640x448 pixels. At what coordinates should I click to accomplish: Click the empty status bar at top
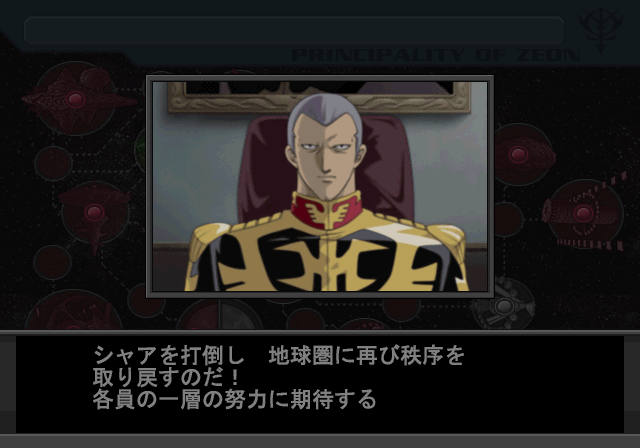pyautogui.click(x=295, y=30)
